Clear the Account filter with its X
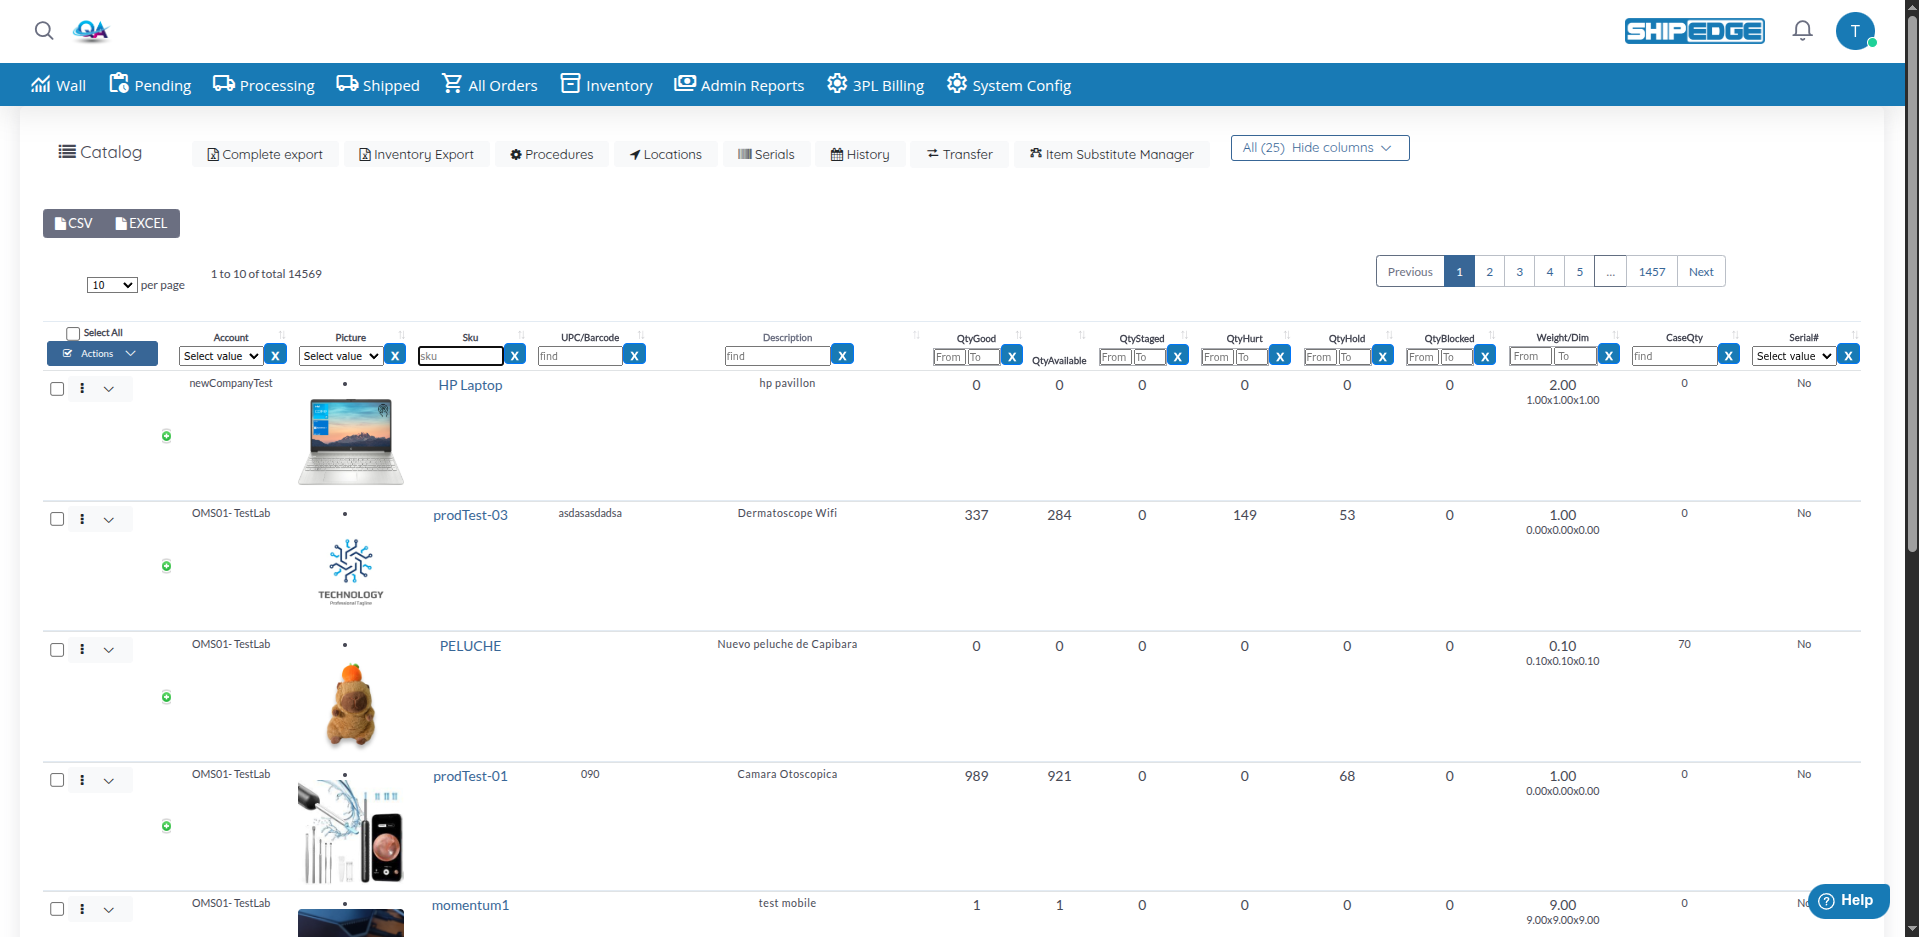 pos(276,355)
